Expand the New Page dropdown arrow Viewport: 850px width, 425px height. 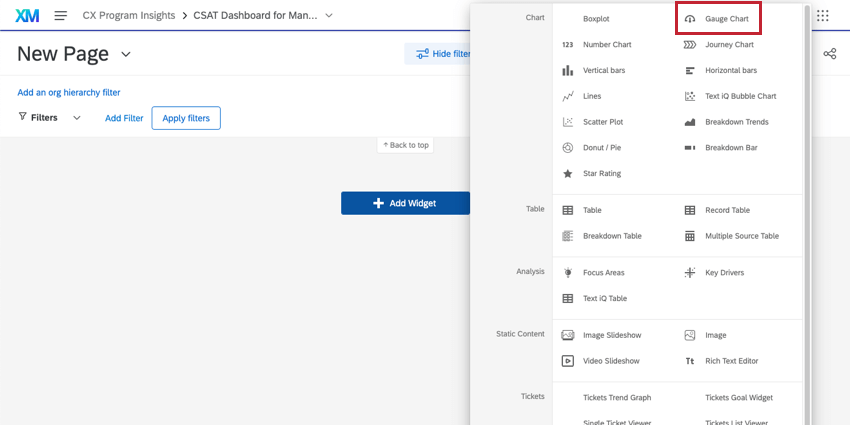point(126,54)
